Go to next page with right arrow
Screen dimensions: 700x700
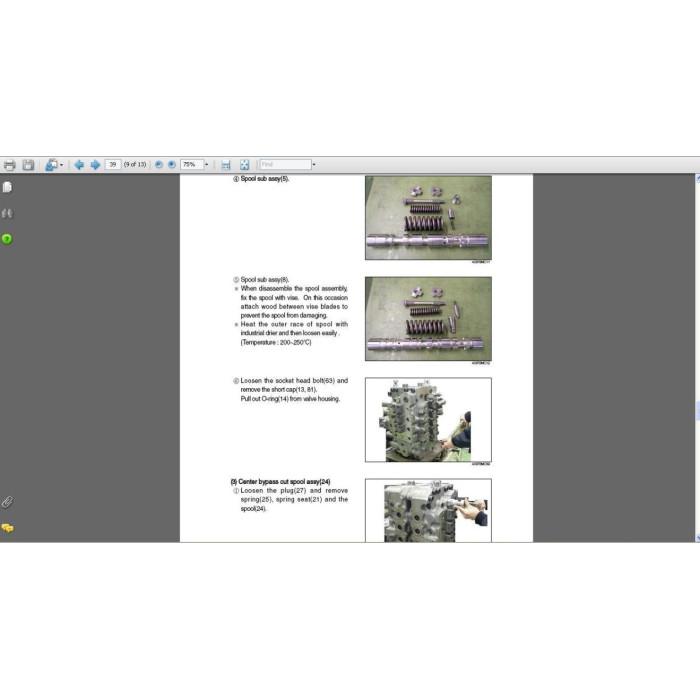[95, 165]
